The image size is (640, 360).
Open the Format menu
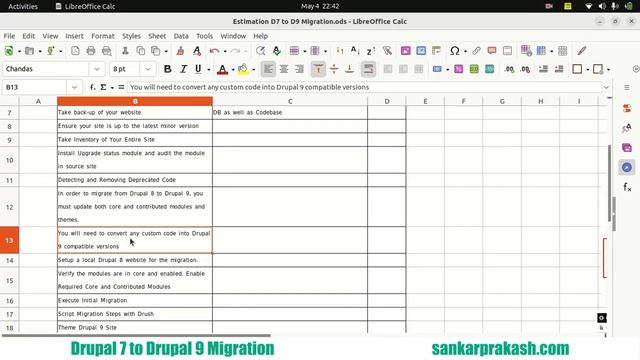tap(102, 36)
